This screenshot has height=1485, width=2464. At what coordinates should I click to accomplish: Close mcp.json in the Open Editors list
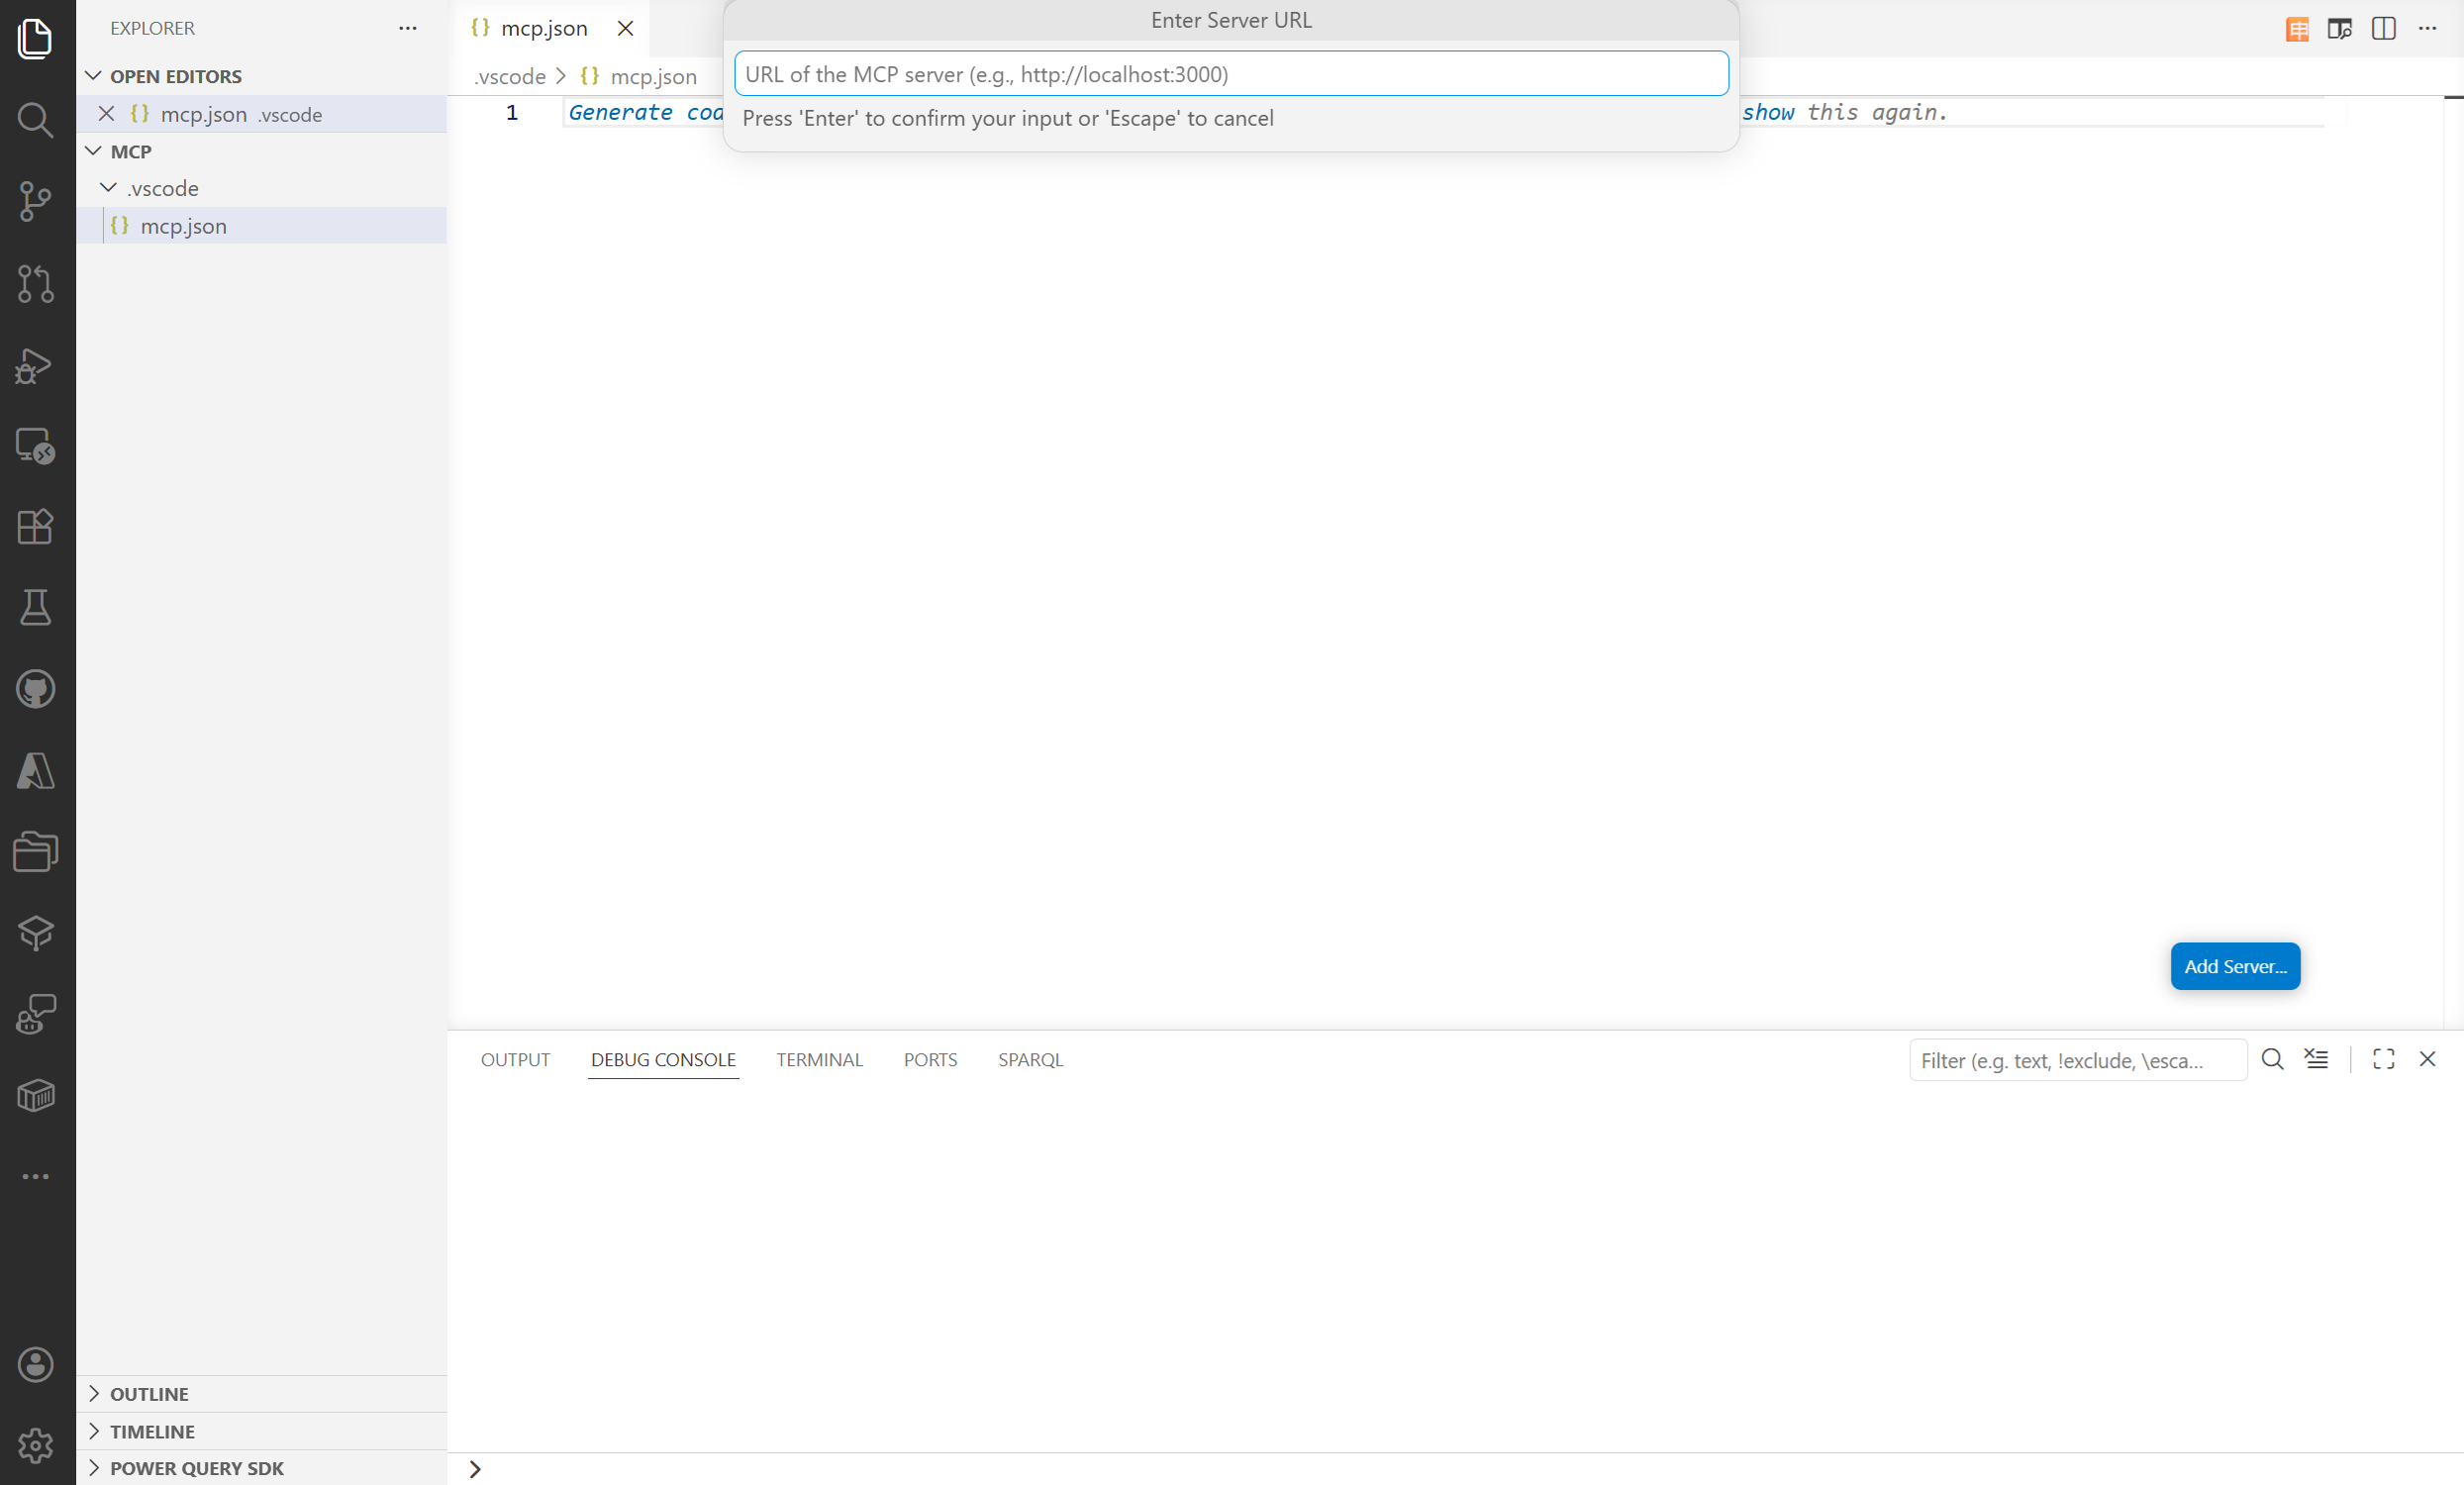pyautogui.click(x=106, y=114)
